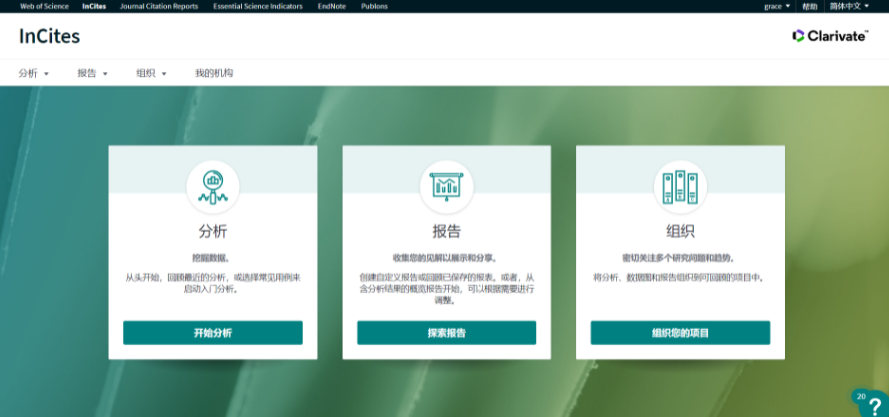The height and width of the screenshot is (417, 889).
Task: Expand the 报告 dropdown menu
Action: coord(92,73)
